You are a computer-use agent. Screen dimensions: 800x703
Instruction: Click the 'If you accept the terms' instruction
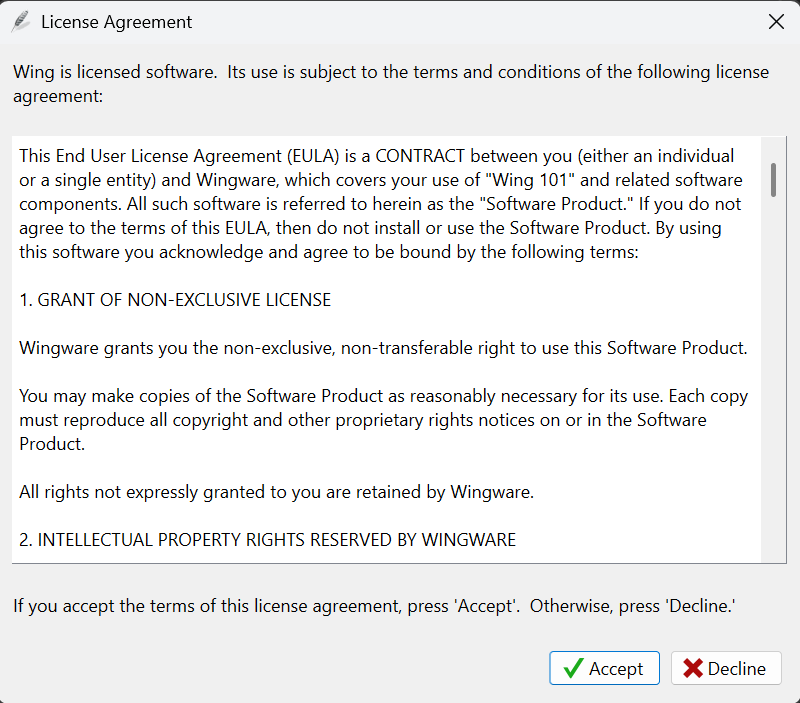(374, 606)
